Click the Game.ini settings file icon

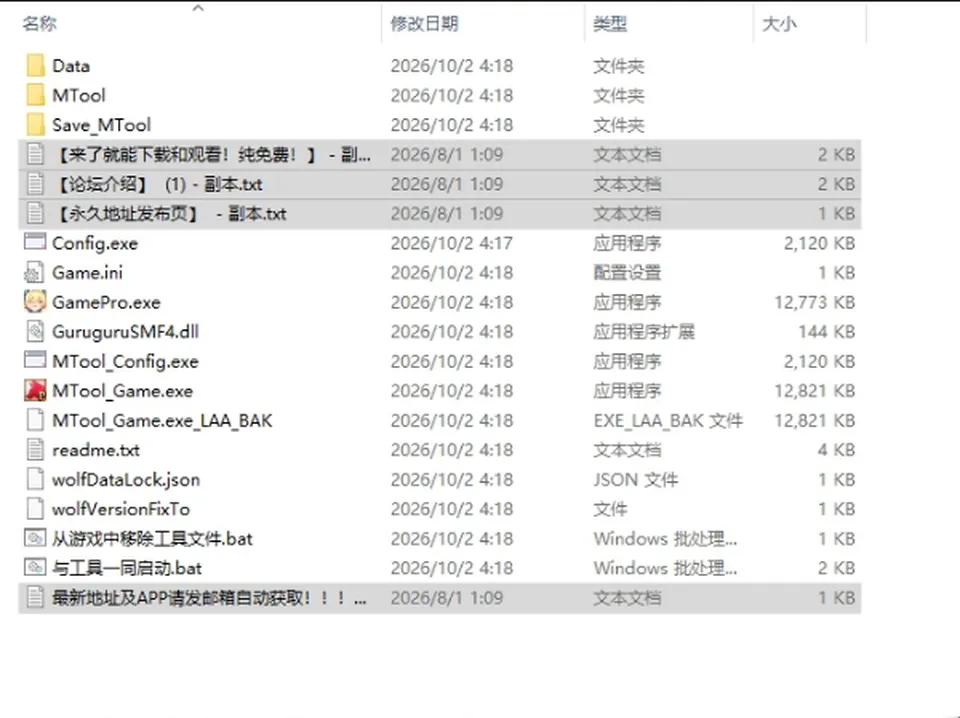point(35,272)
